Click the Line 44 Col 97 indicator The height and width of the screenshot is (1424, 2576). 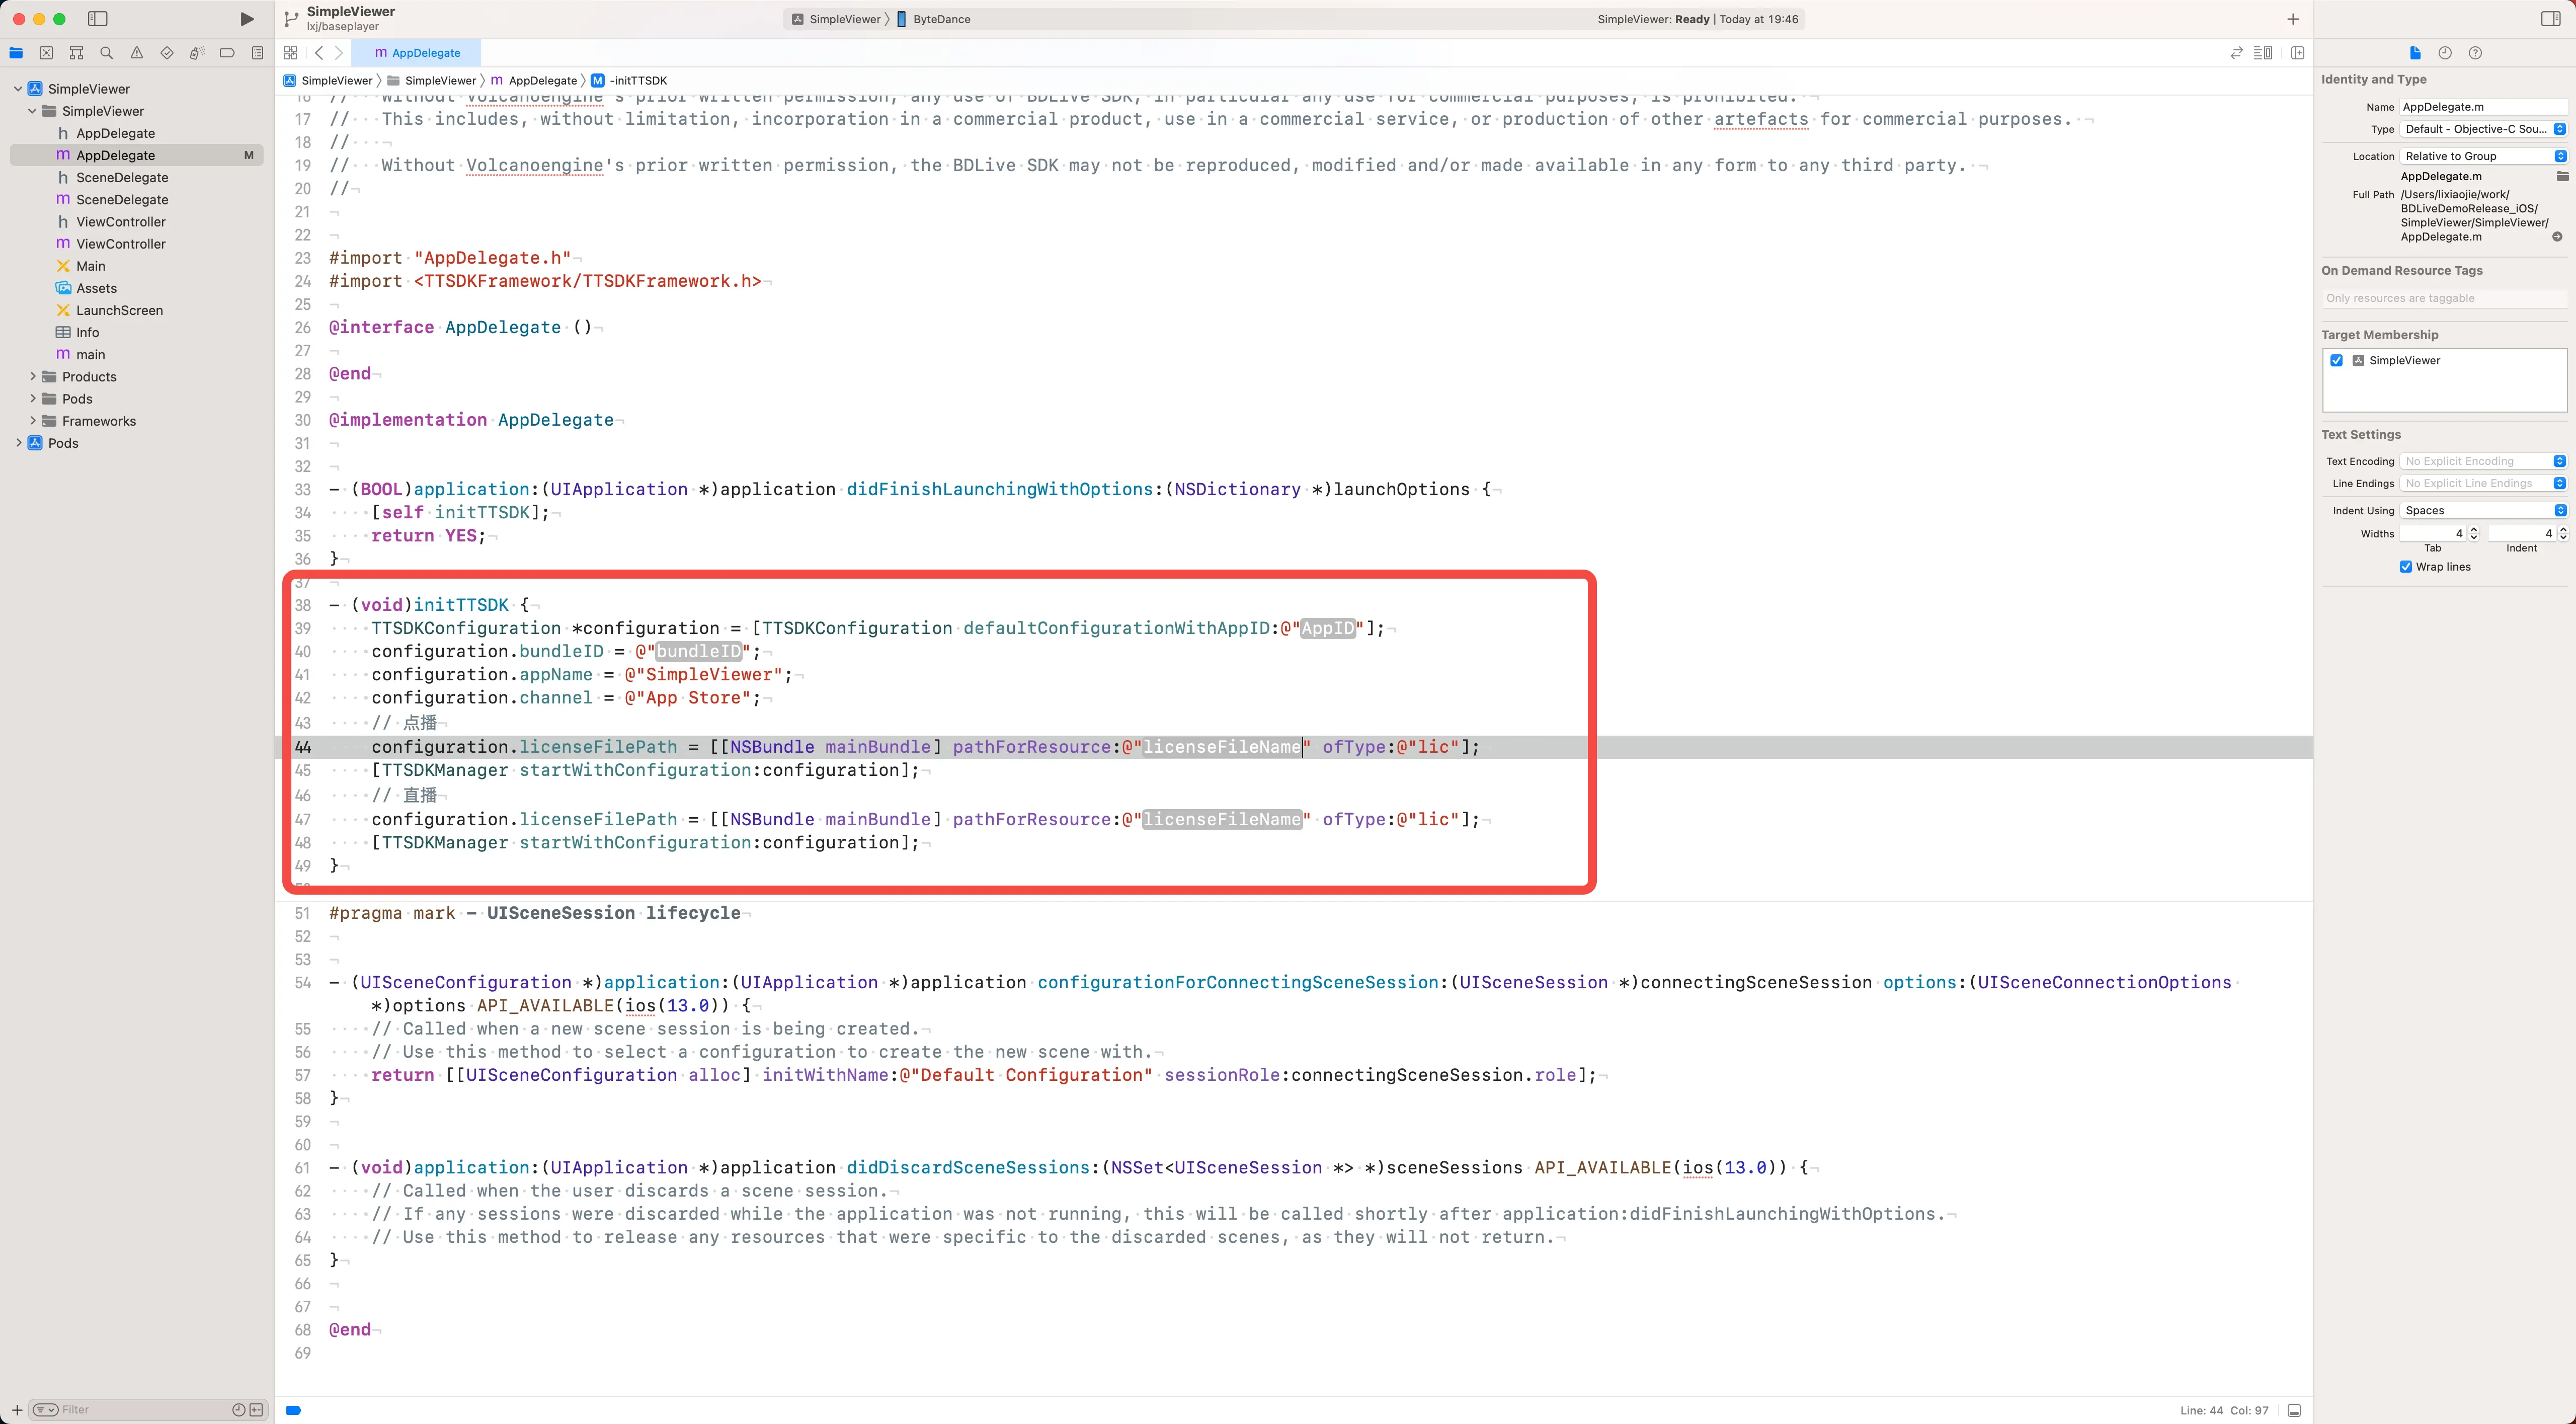click(x=2224, y=1411)
